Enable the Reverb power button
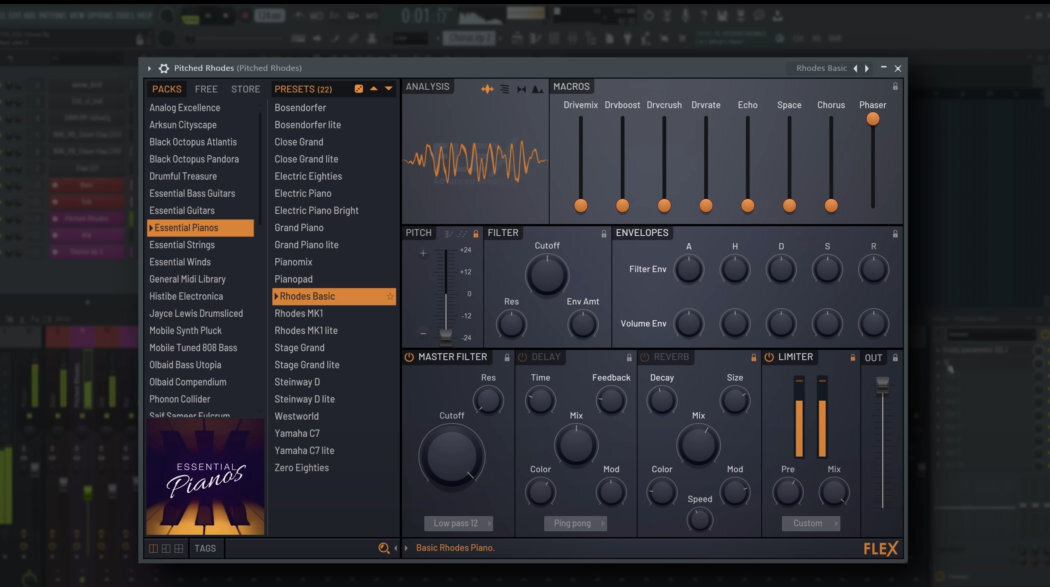The image size is (1050, 587). pos(645,357)
